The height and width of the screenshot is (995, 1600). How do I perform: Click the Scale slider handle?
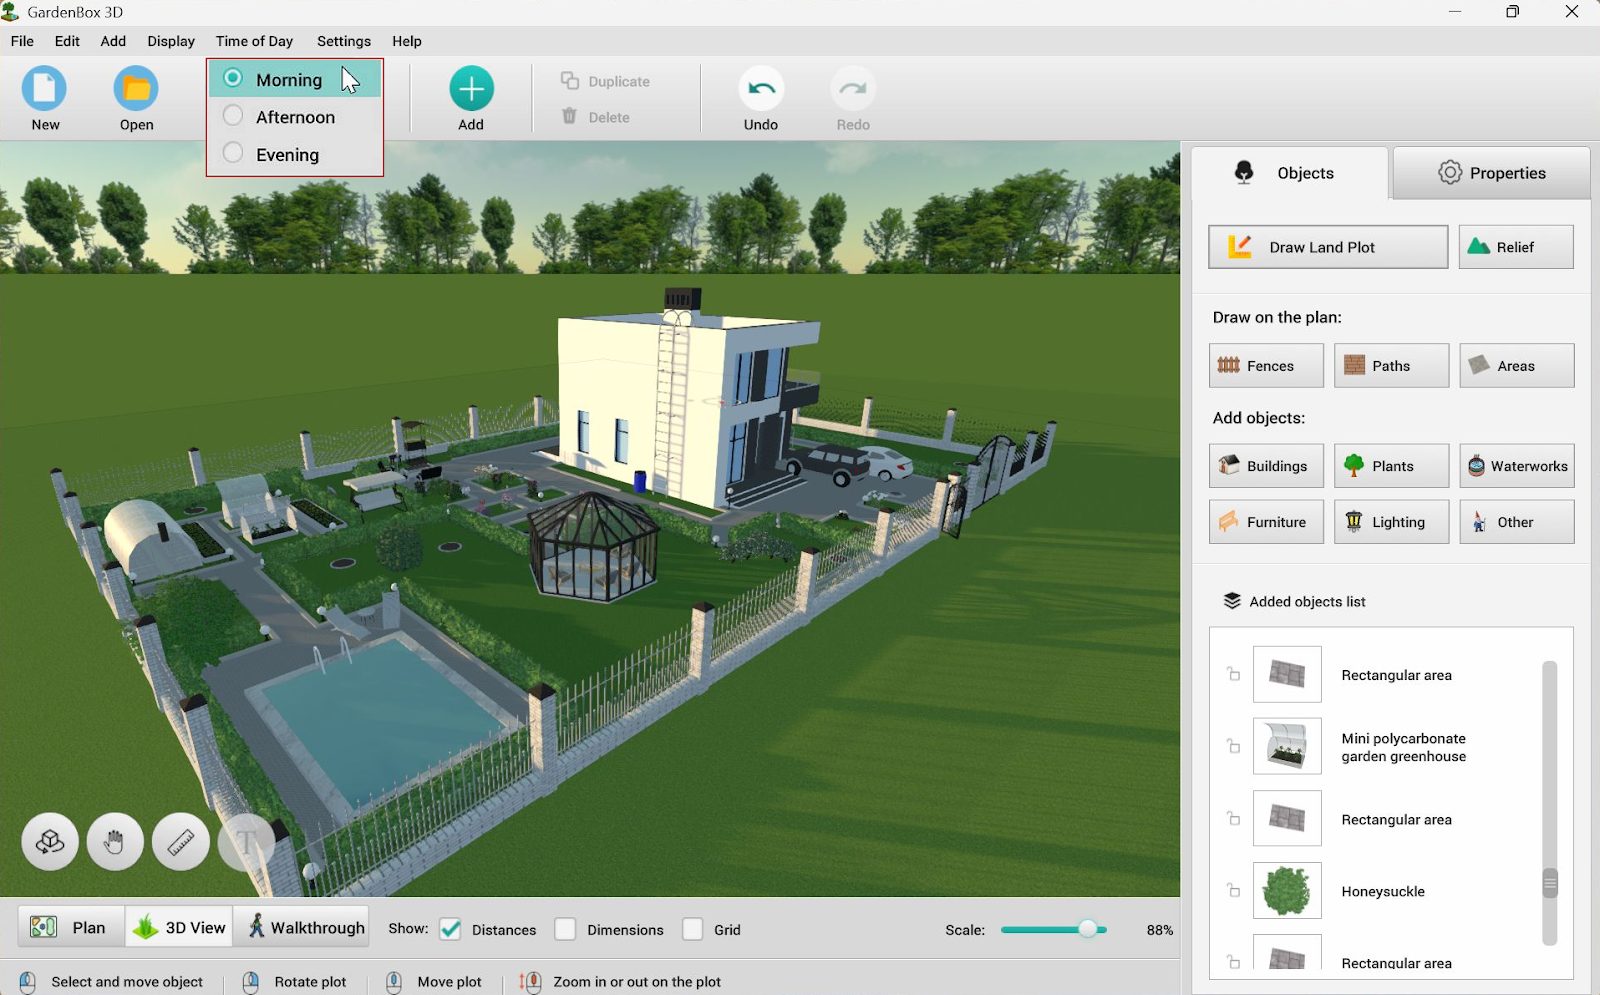(1088, 929)
